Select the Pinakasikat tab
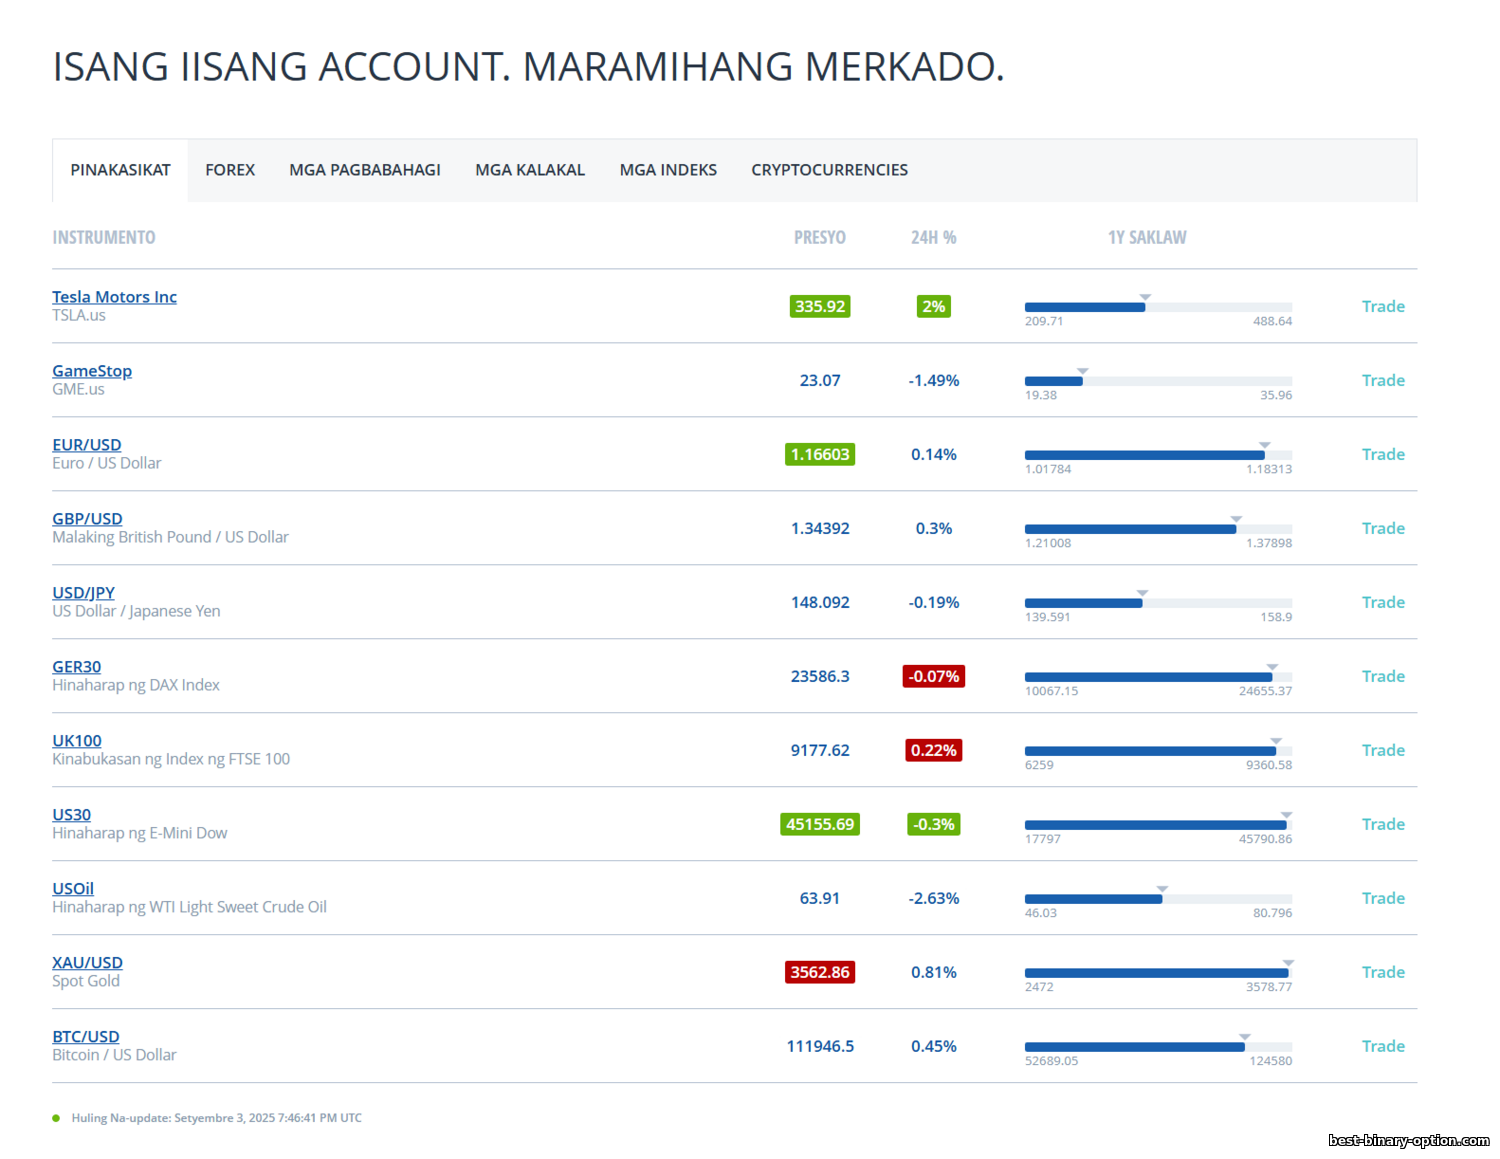 coord(120,170)
